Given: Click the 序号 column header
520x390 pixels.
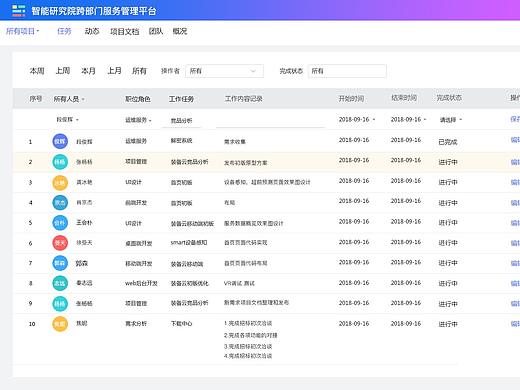Looking at the screenshot, I should [x=36, y=99].
